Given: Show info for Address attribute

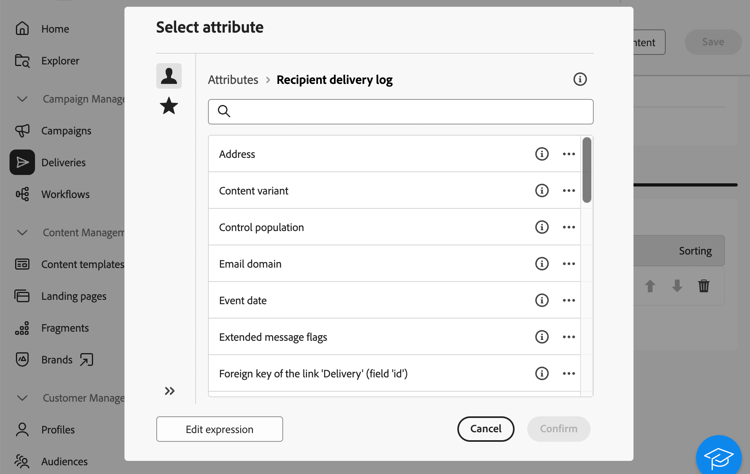Looking at the screenshot, I should coord(542,154).
